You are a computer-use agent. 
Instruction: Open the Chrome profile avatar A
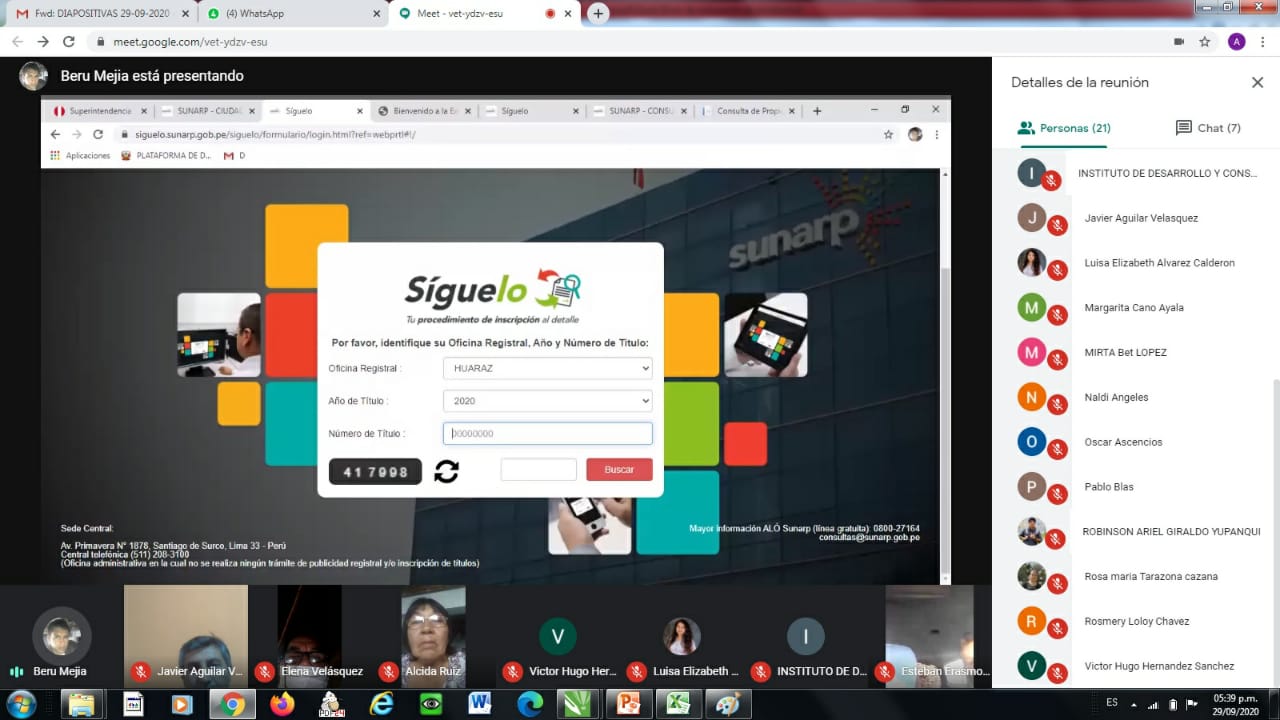coord(1236,42)
